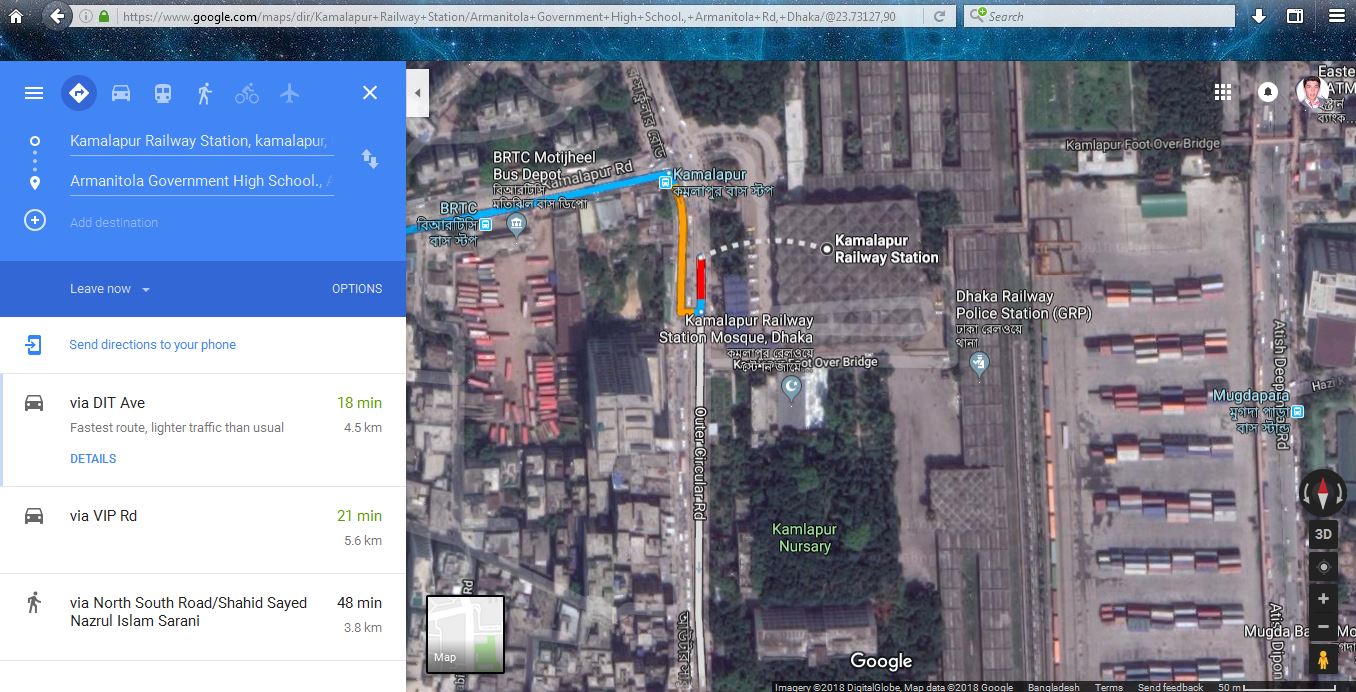Click the Add destination text
The image size is (1356, 692).
pyautogui.click(x=114, y=222)
